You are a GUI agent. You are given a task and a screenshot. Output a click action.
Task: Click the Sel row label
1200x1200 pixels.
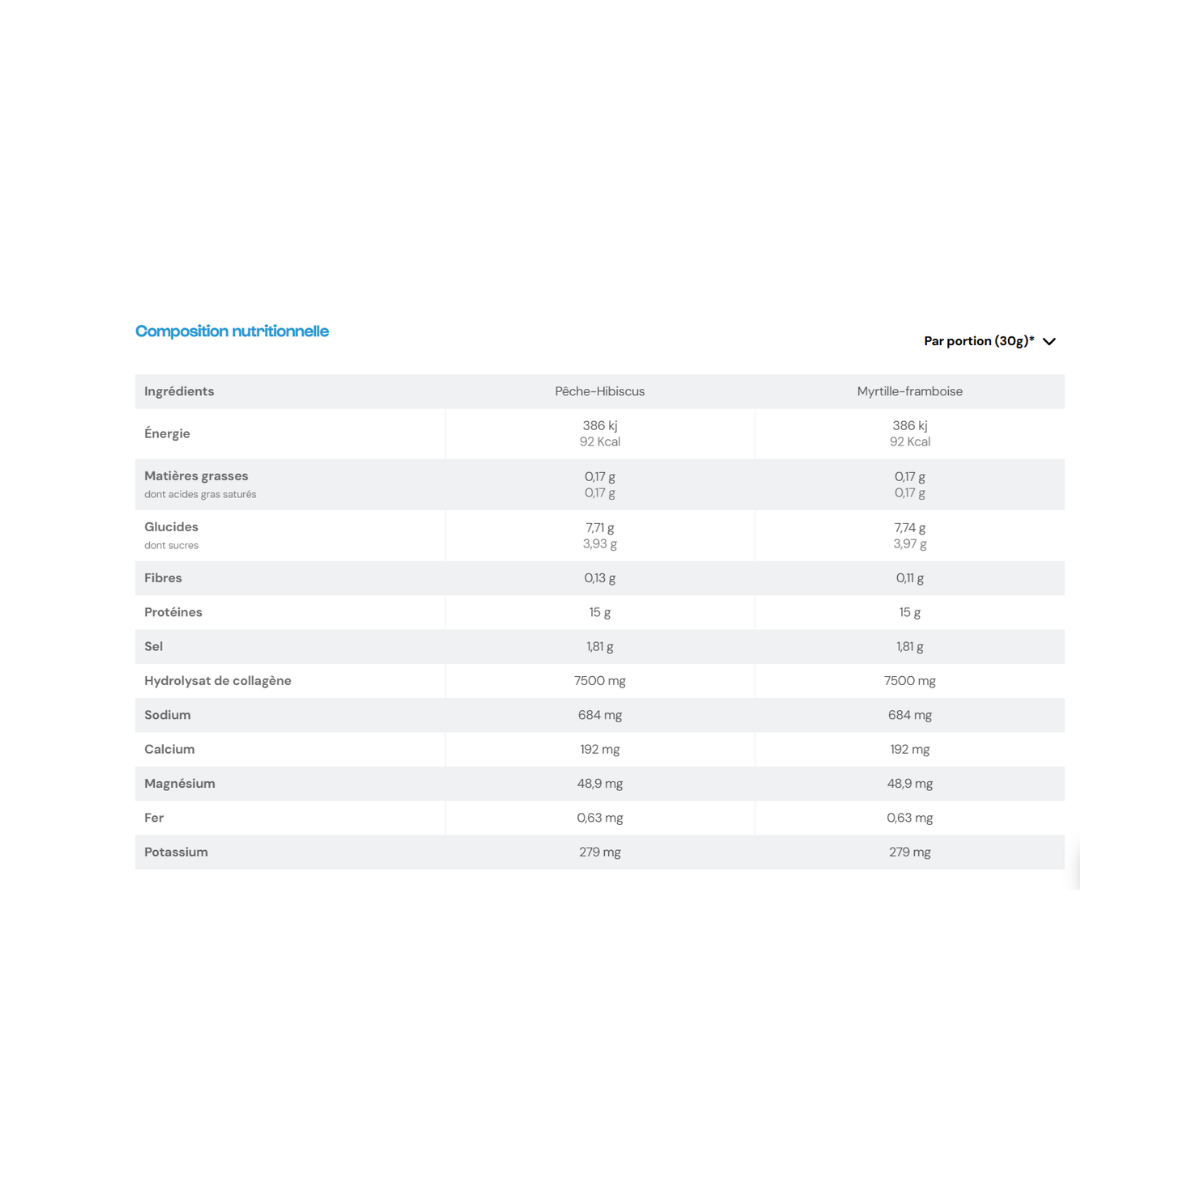(153, 646)
